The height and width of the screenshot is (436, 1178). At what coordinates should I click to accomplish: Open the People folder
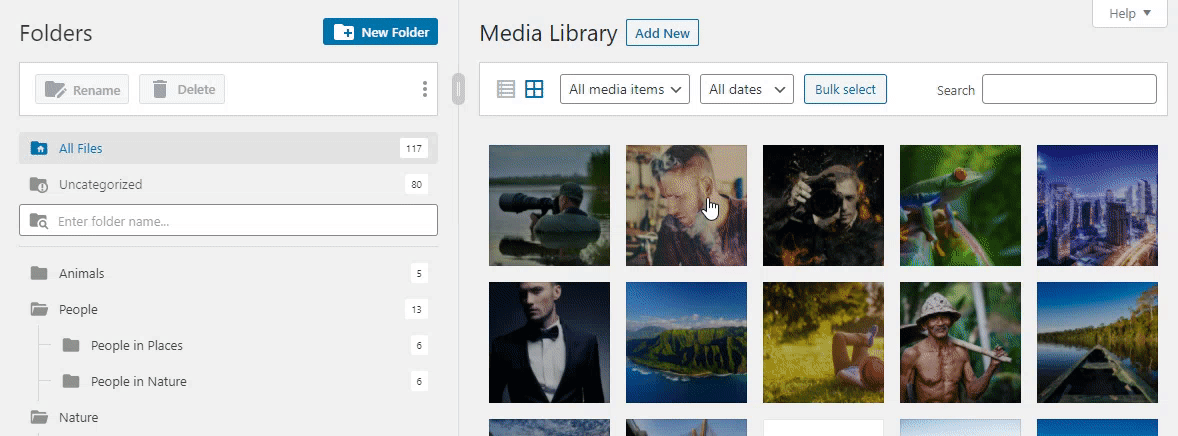click(228, 309)
